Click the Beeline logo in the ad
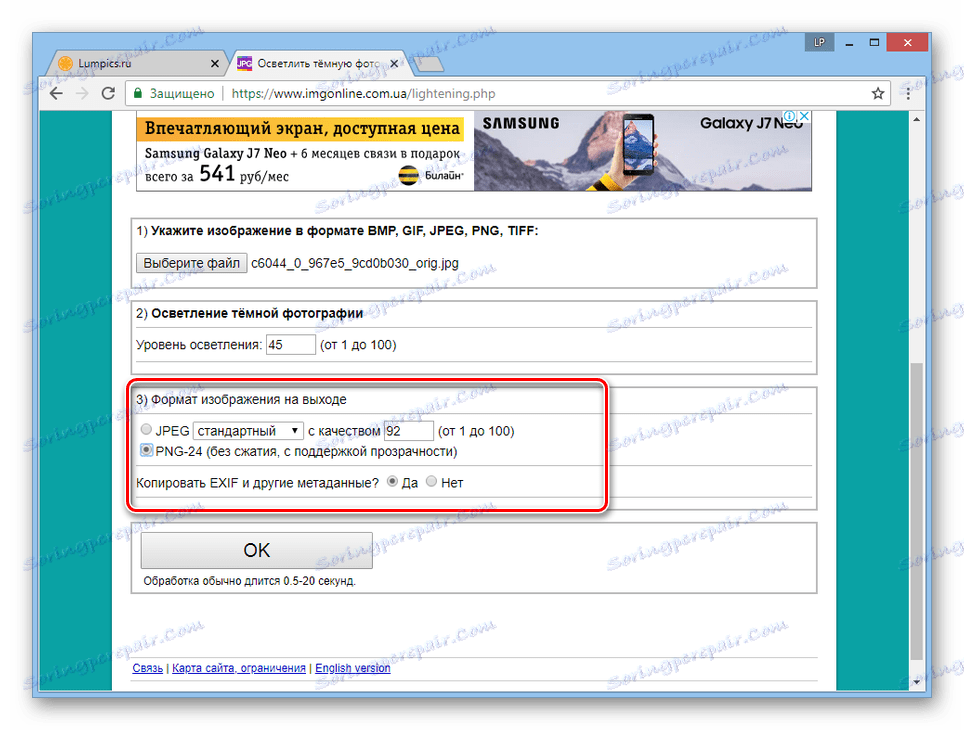Screen dimensions: 964x730 [x=432, y=175]
